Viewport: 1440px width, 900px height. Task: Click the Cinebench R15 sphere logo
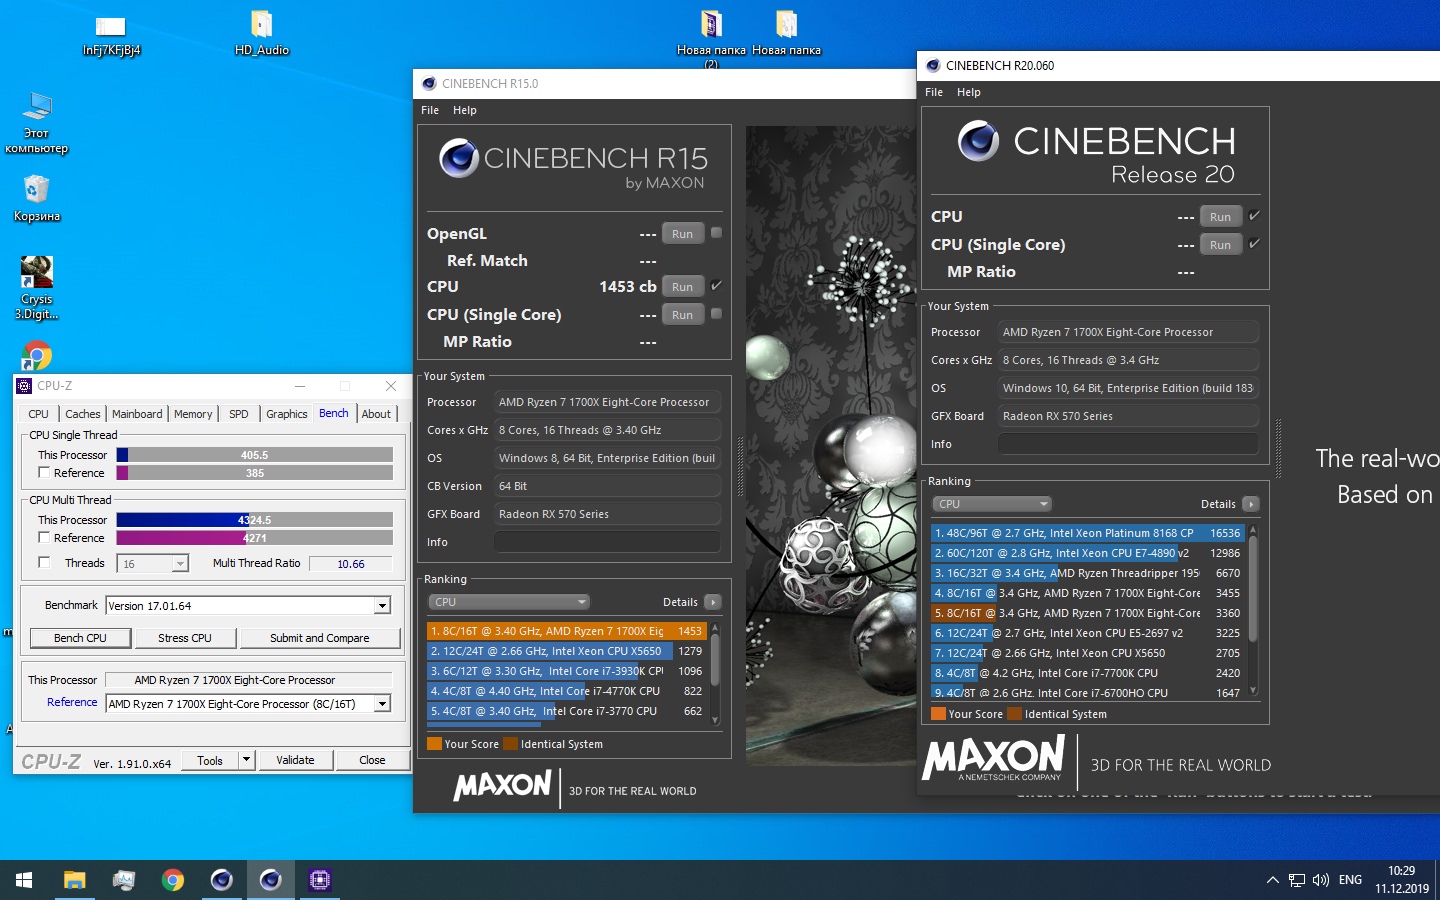[459, 159]
